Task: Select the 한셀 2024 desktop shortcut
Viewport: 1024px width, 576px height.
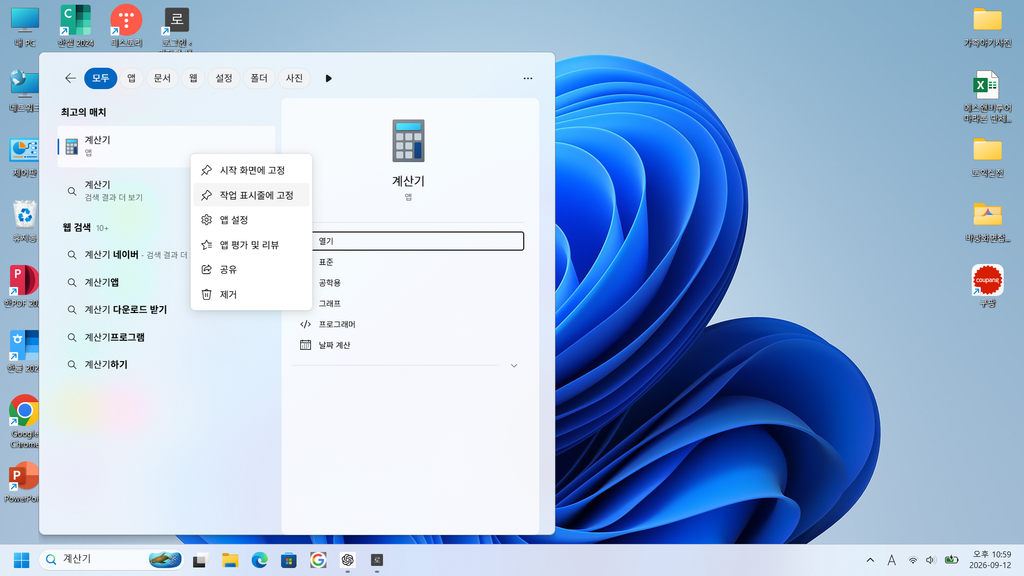Action: [x=76, y=27]
